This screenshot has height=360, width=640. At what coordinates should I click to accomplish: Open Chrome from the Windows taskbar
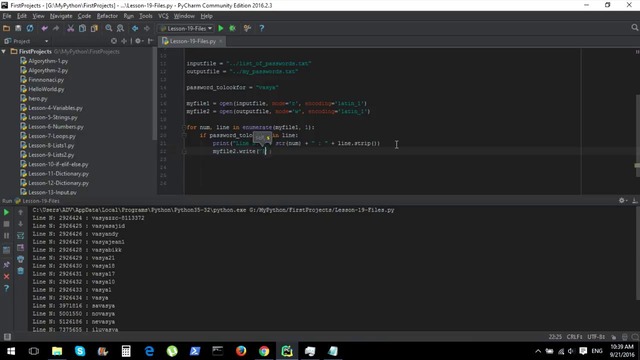(264, 351)
